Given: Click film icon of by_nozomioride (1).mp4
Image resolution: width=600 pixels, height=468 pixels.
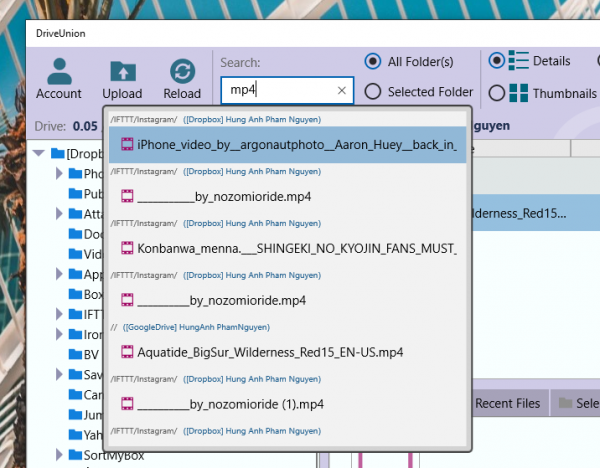Looking at the screenshot, I should [x=127, y=404].
